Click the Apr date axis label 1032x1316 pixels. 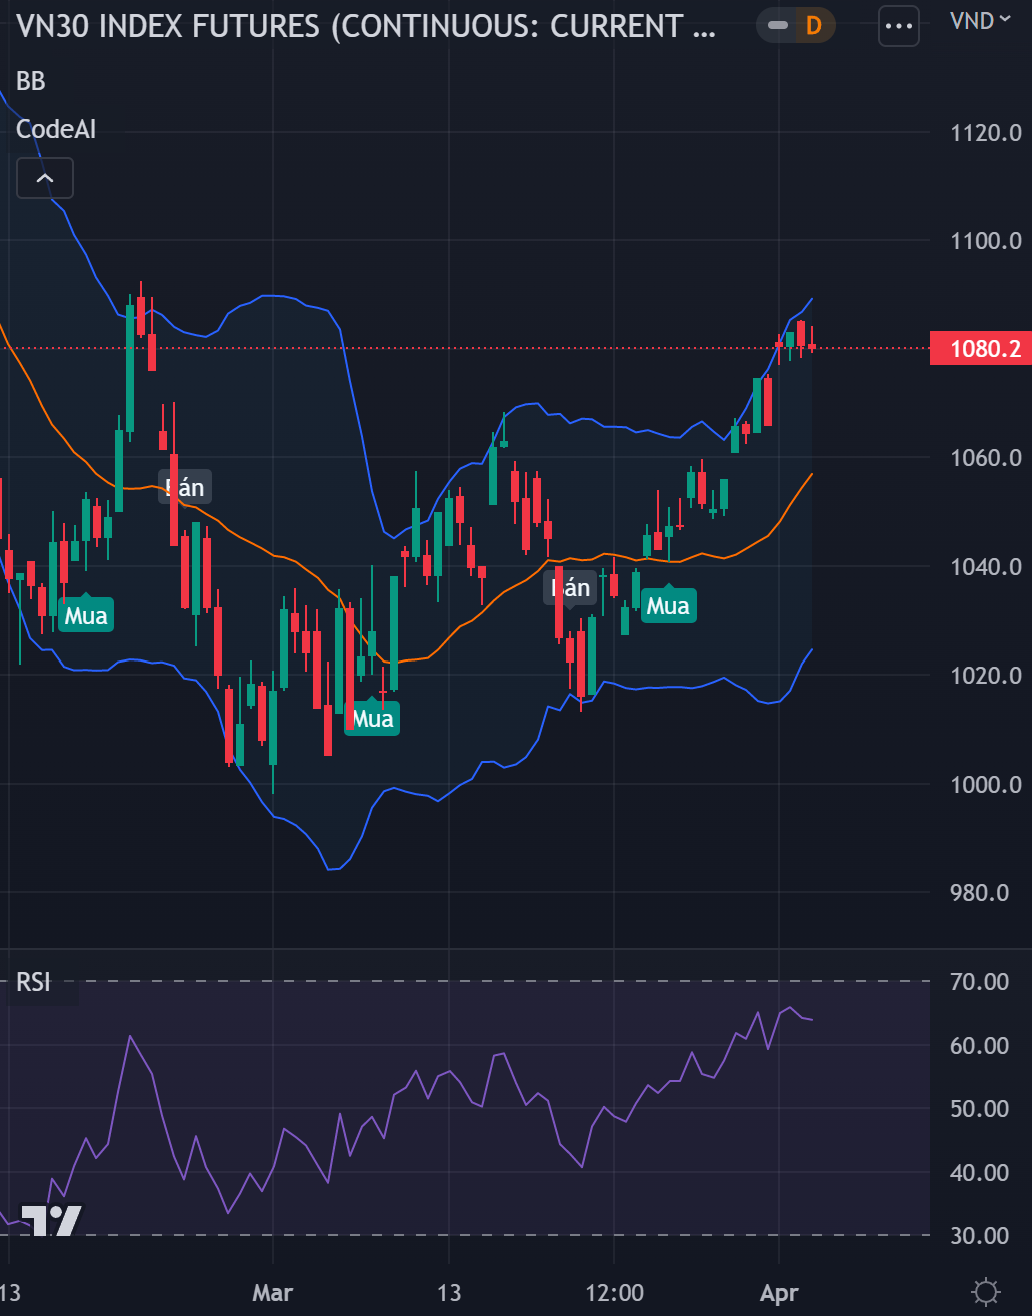[x=779, y=1292]
